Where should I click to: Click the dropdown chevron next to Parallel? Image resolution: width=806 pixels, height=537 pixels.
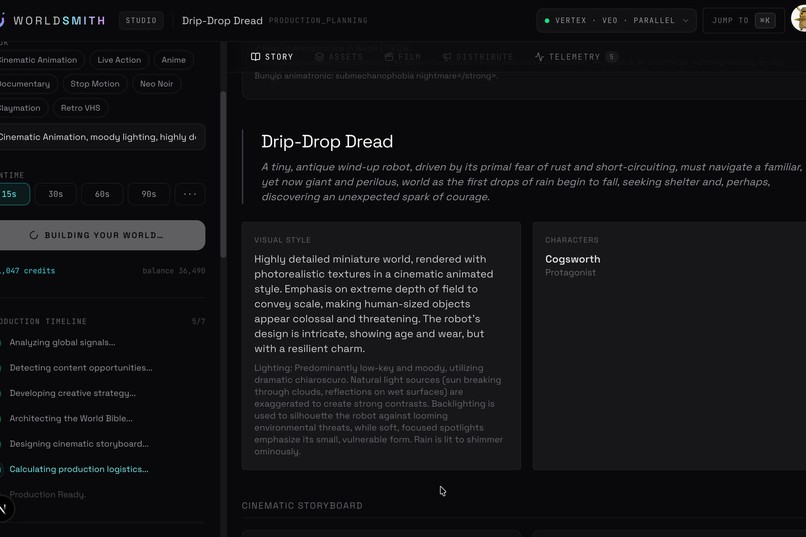(x=685, y=21)
